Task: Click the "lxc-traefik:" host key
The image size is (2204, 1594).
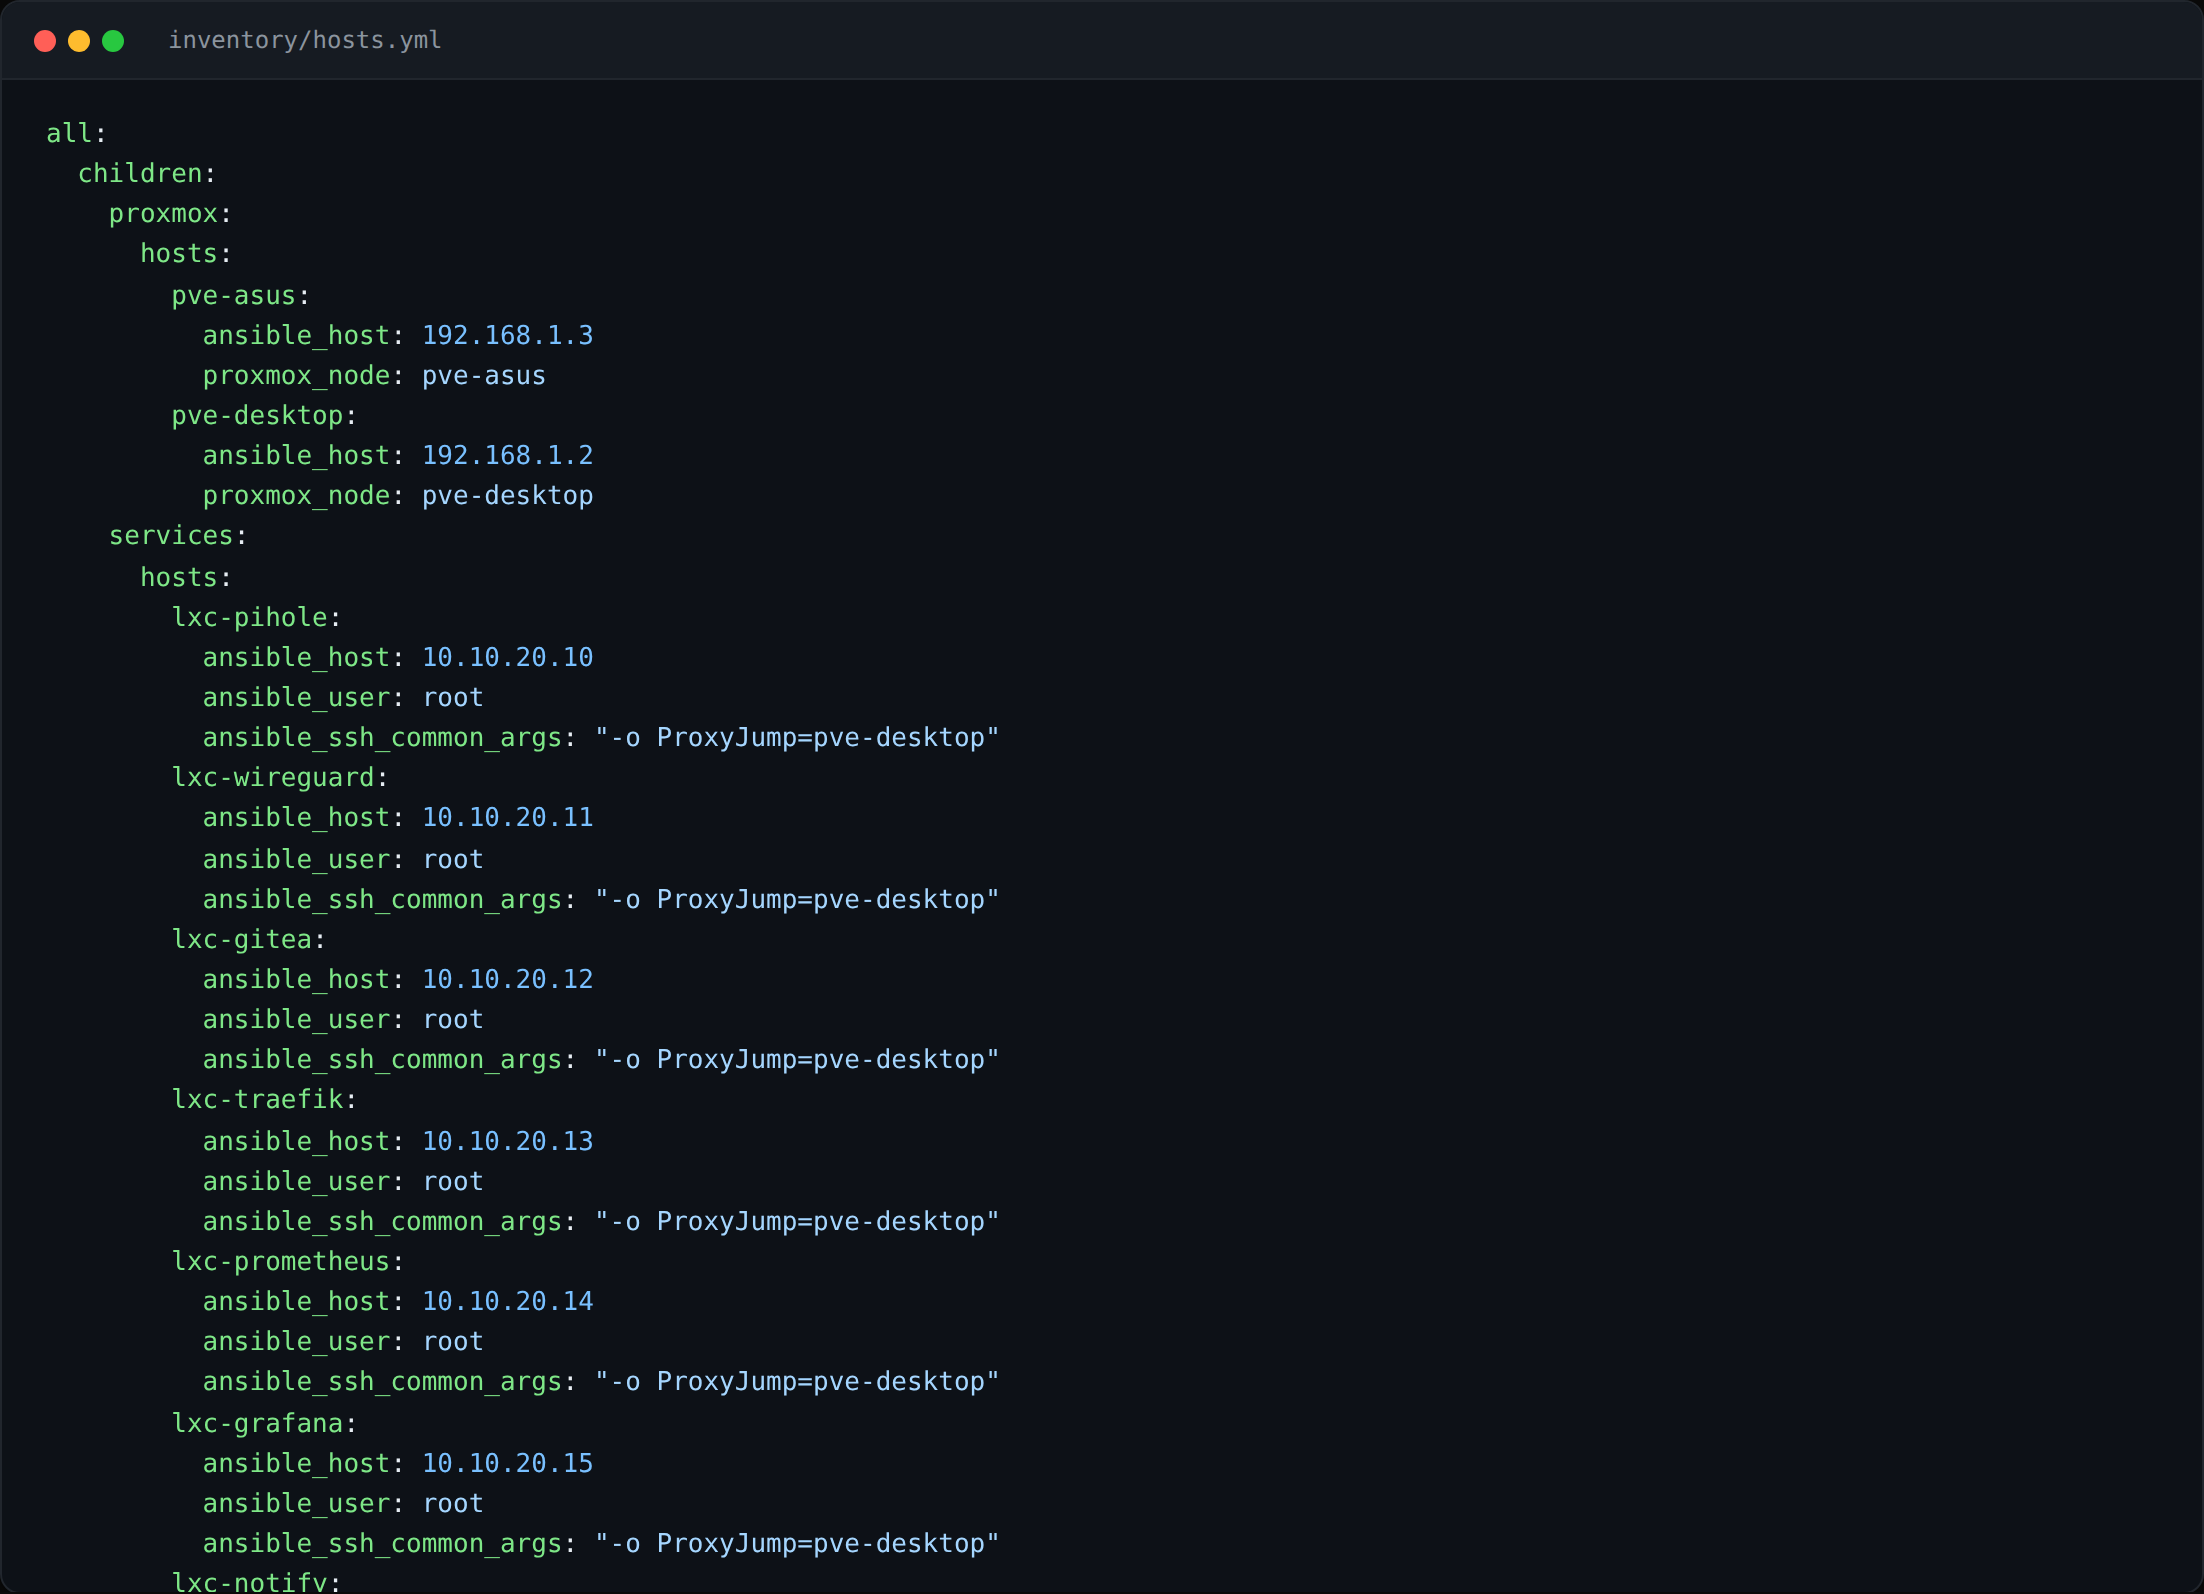Action: (x=264, y=1099)
